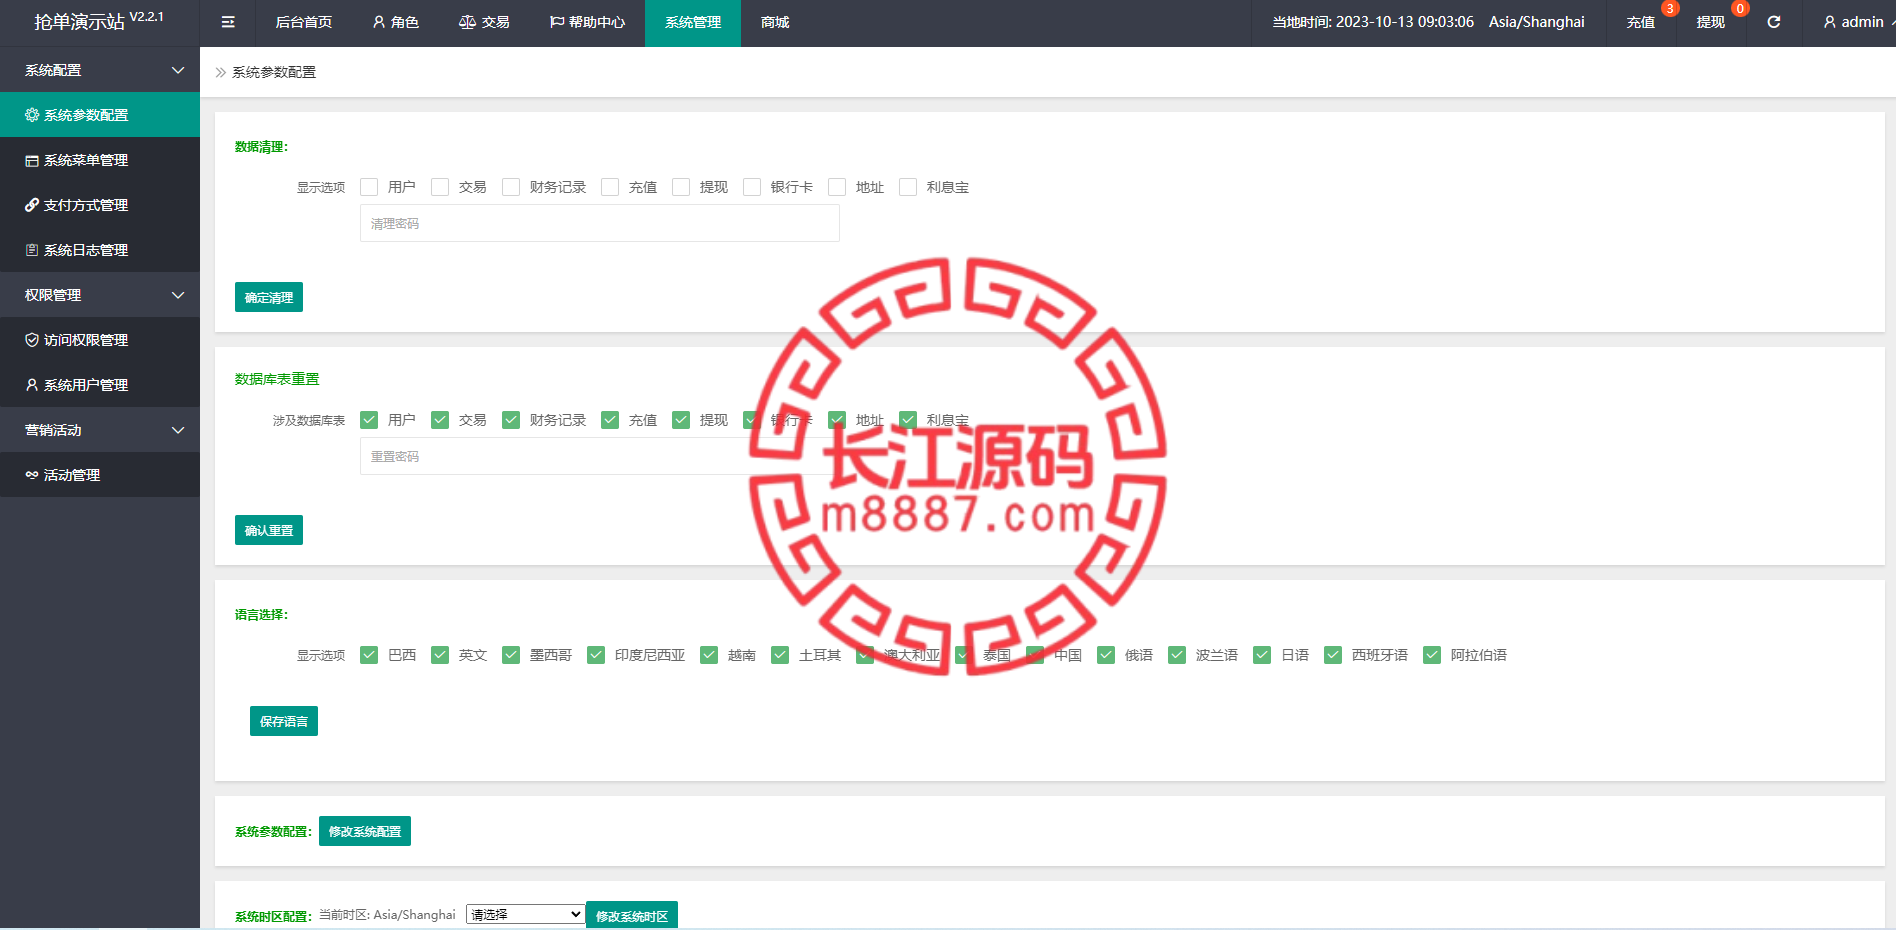Viewport: 1896px width, 930px height.
Task: Toggle the sidebar collapse hamburger icon
Action: [x=228, y=22]
